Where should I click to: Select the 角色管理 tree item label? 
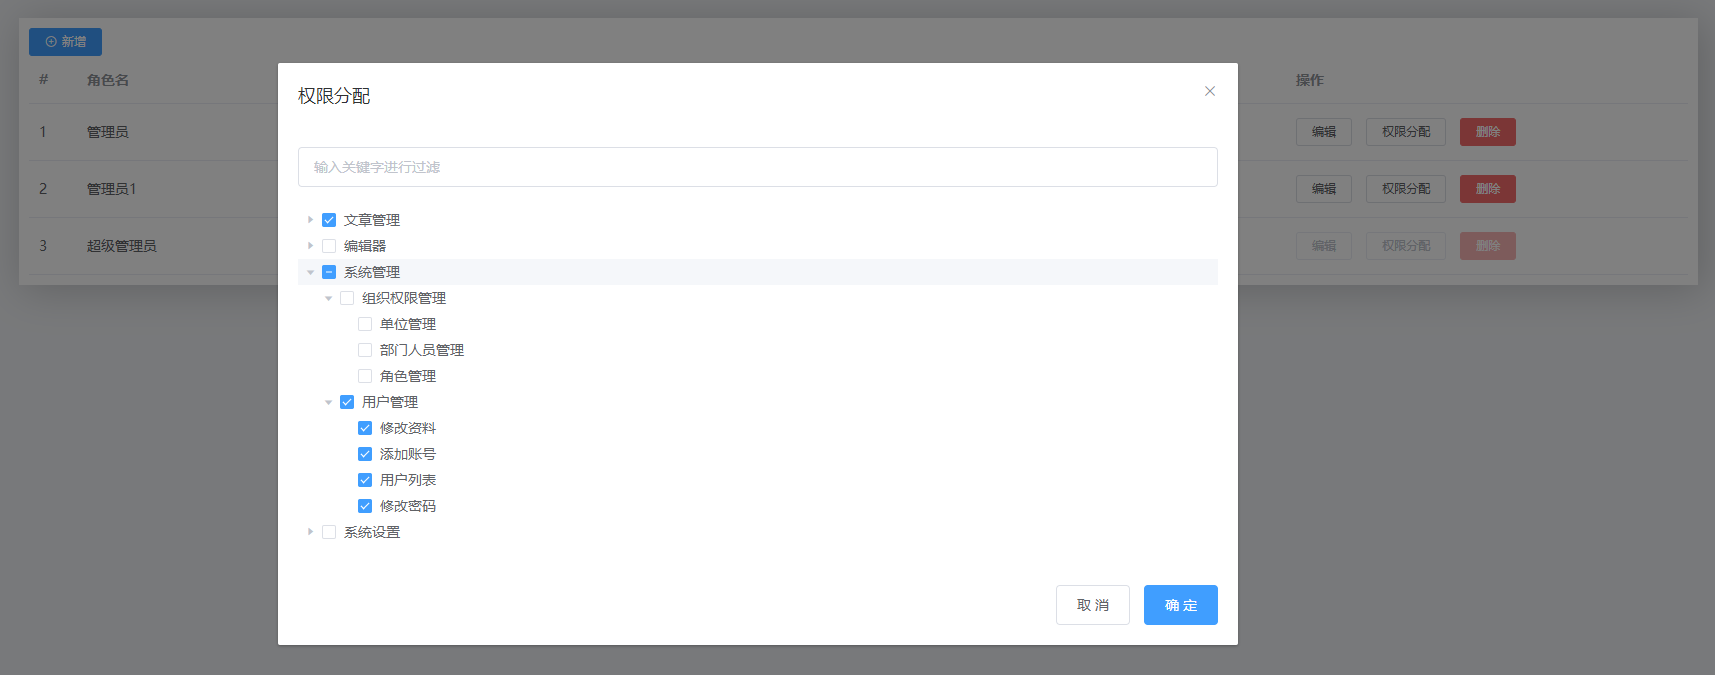(408, 376)
